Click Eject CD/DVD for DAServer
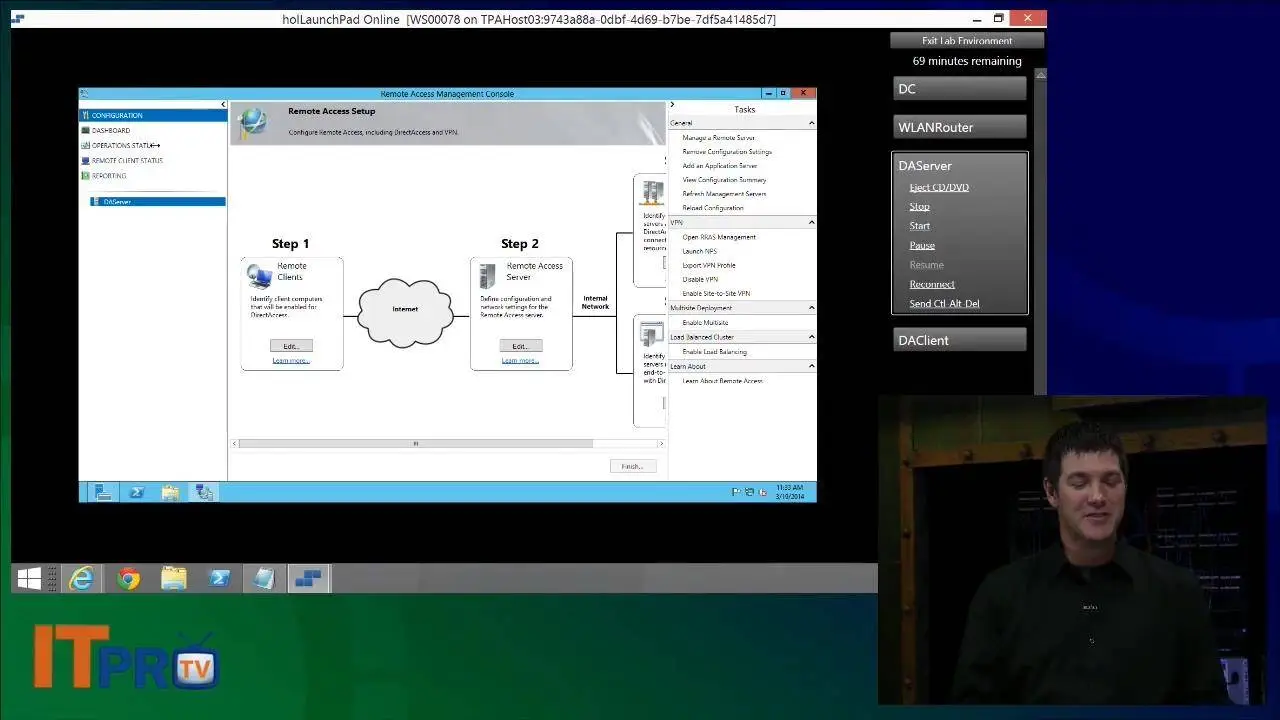This screenshot has height=720, width=1280. 939,187
